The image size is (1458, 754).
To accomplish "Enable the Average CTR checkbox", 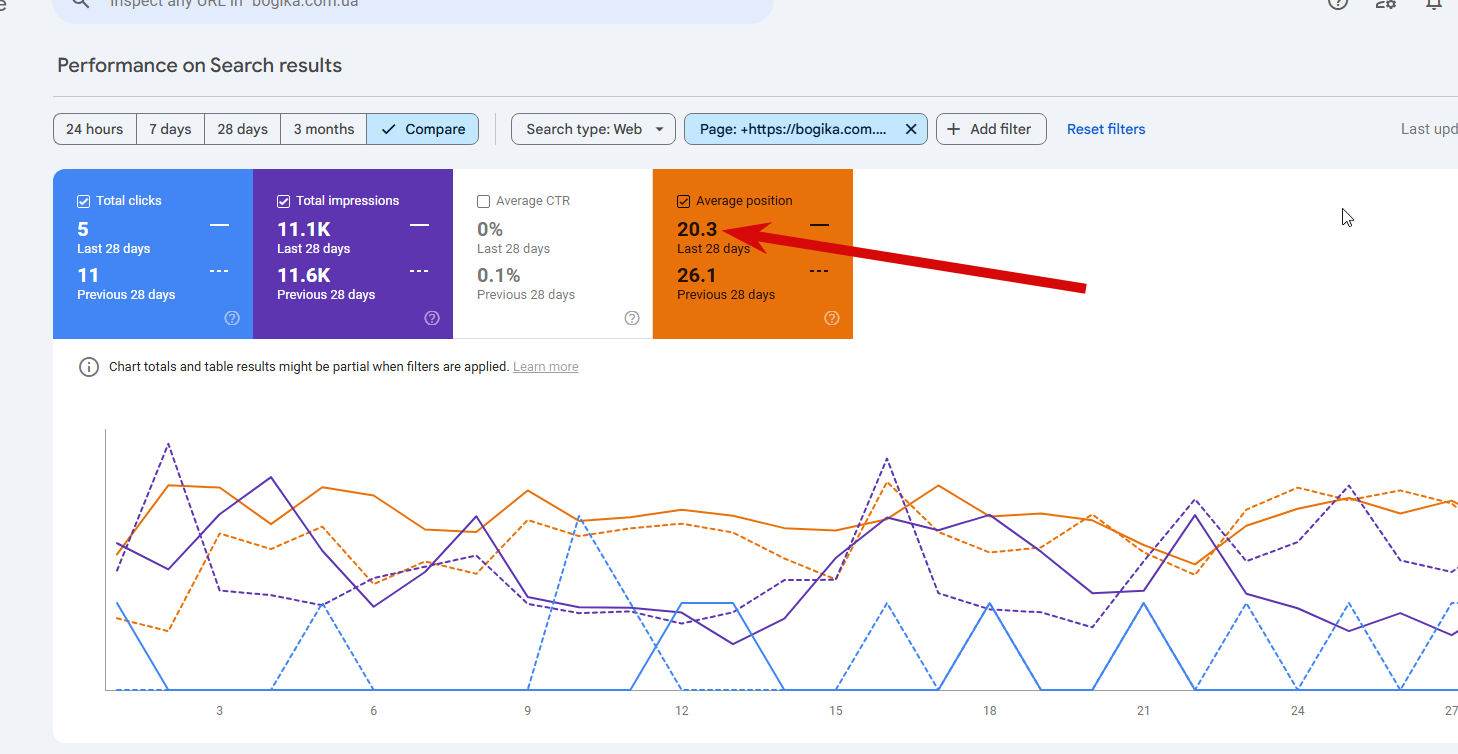I will pos(484,201).
